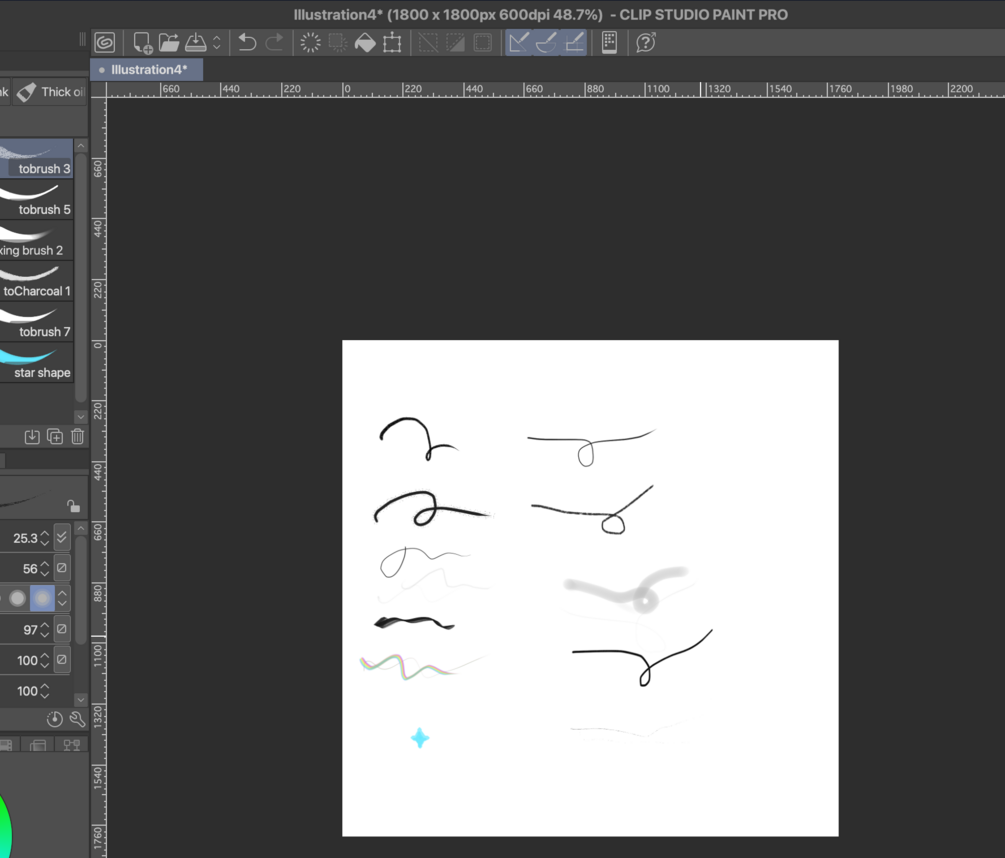Open the Clip Studio launcher icon
Image resolution: width=1005 pixels, height=858 pixels.
(x=104, y=42)
